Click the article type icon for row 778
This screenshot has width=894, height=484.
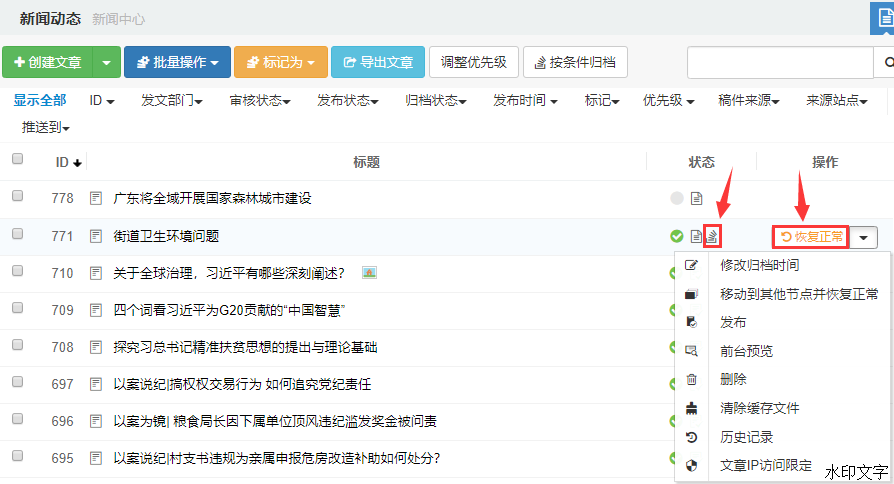click(x=96, y=198)
